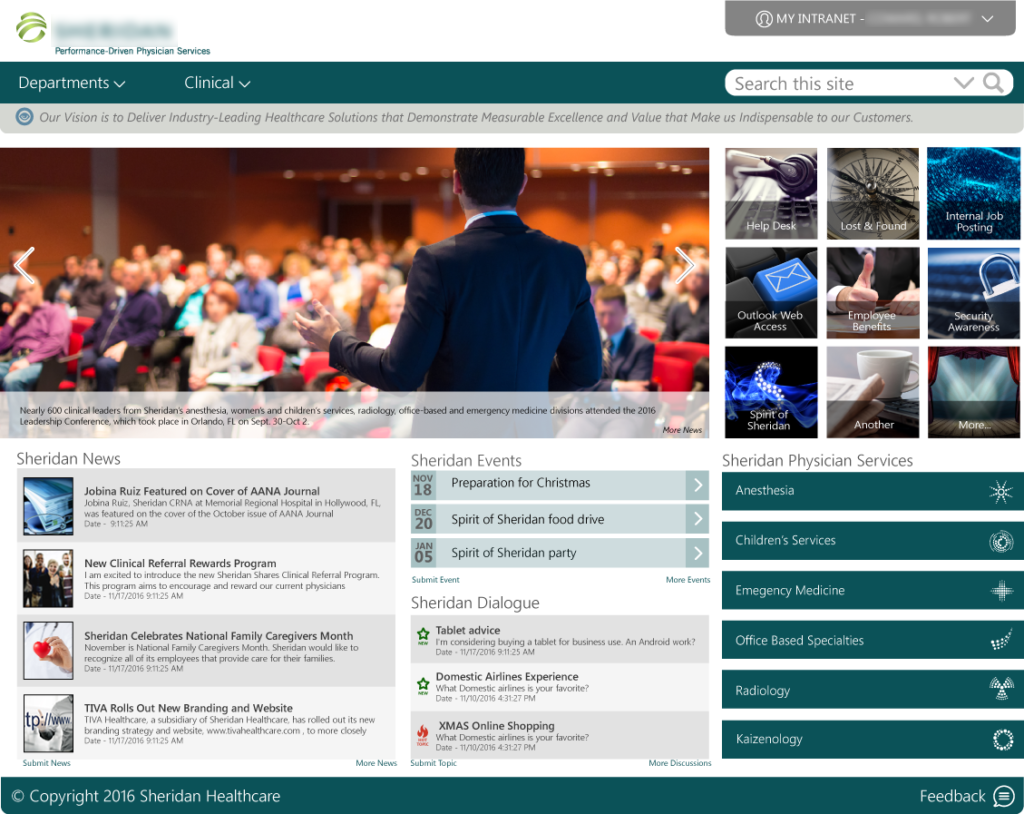Screen dimensions: 1024x814
Task: Click the Feedback text link
Action: click(952, 796)
